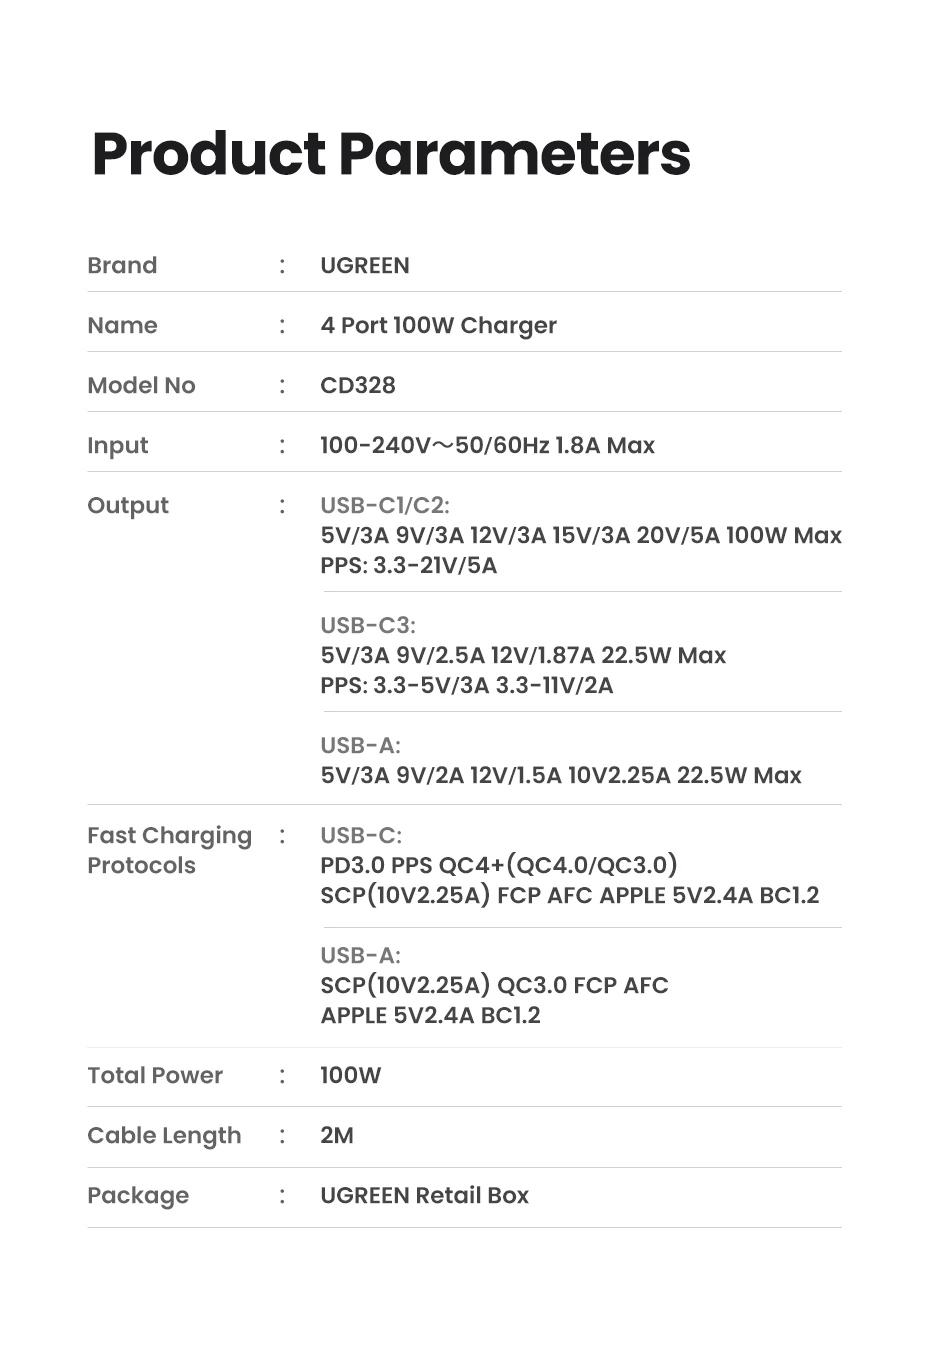Image resolution: width=930 pixels, height=1353 pixels.
Task: Click the "PPS: 3.3-5V/3A 3.3-11V/2A" line
Action: (467, 685)
